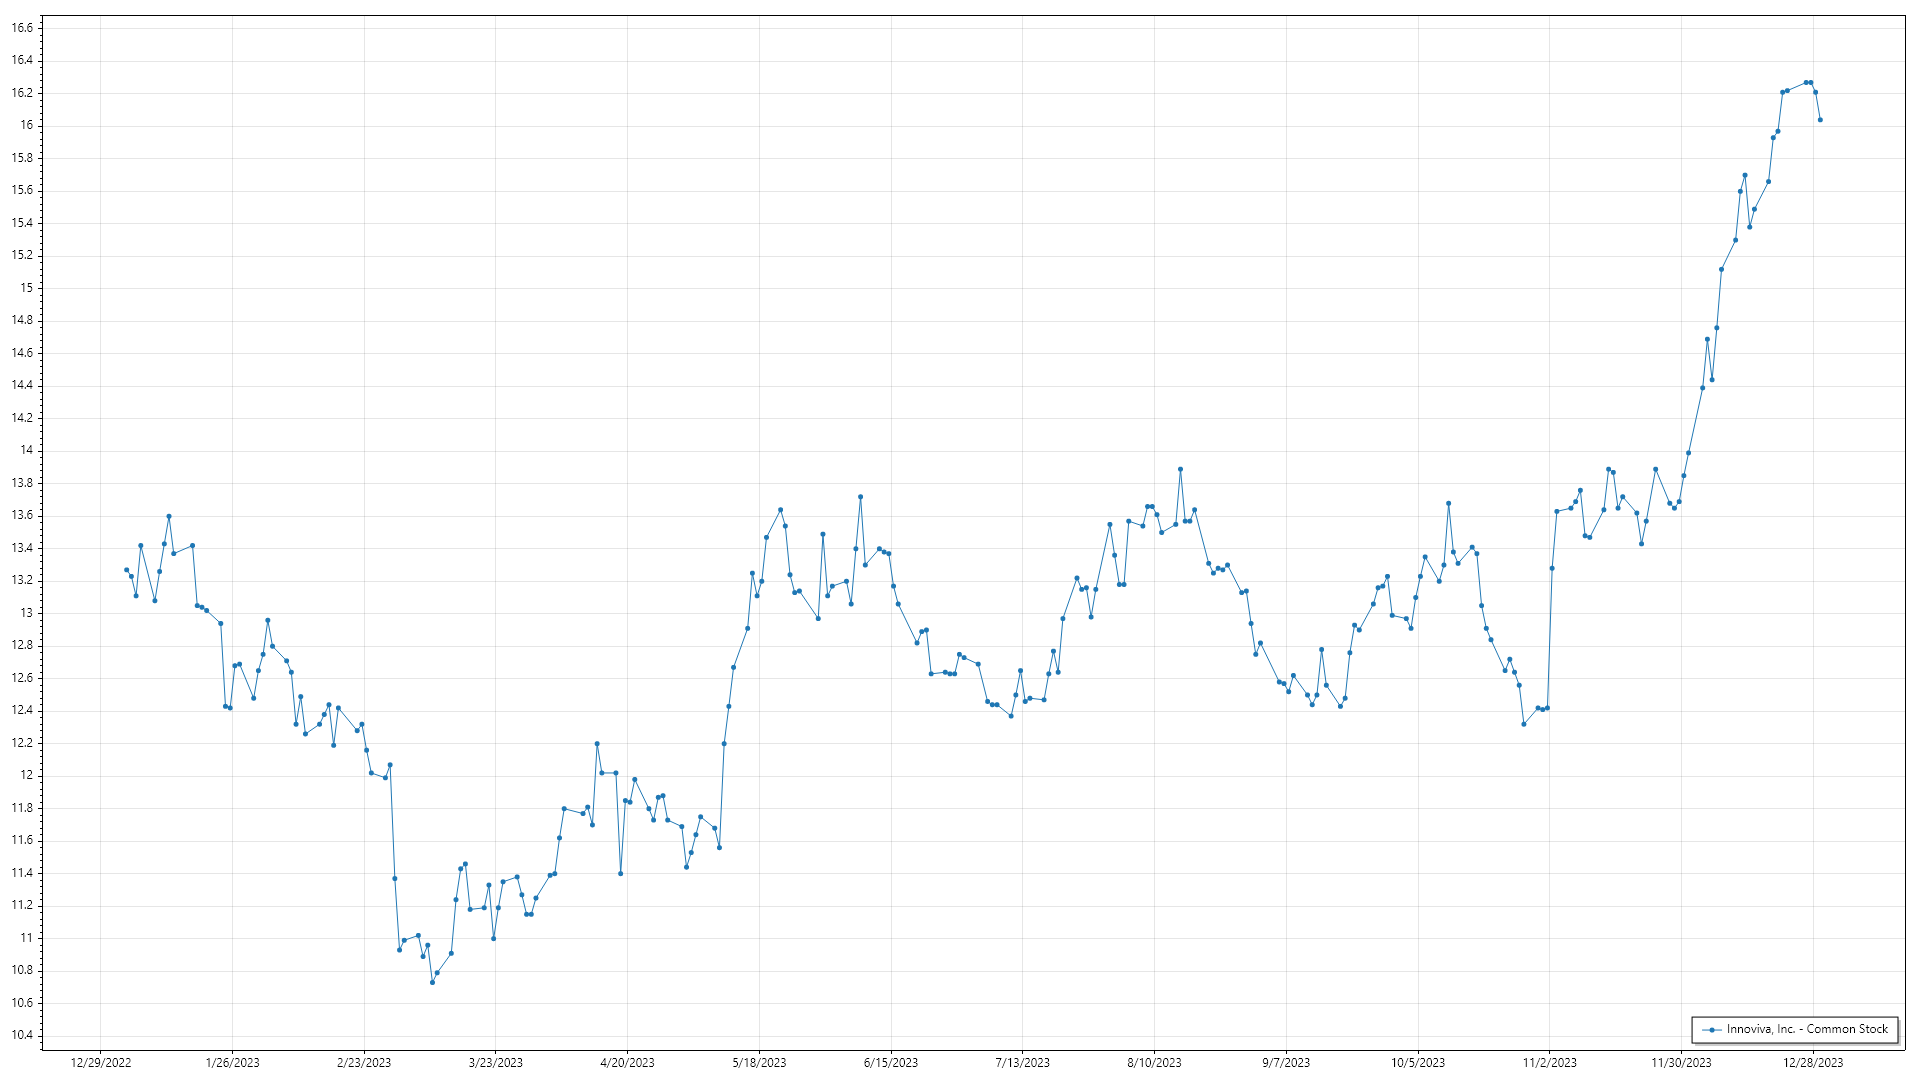Click the 11/2/2023 date label
Image resolution: width=1920 pixels, height=1080 pixels.
click(1549, 1063)
